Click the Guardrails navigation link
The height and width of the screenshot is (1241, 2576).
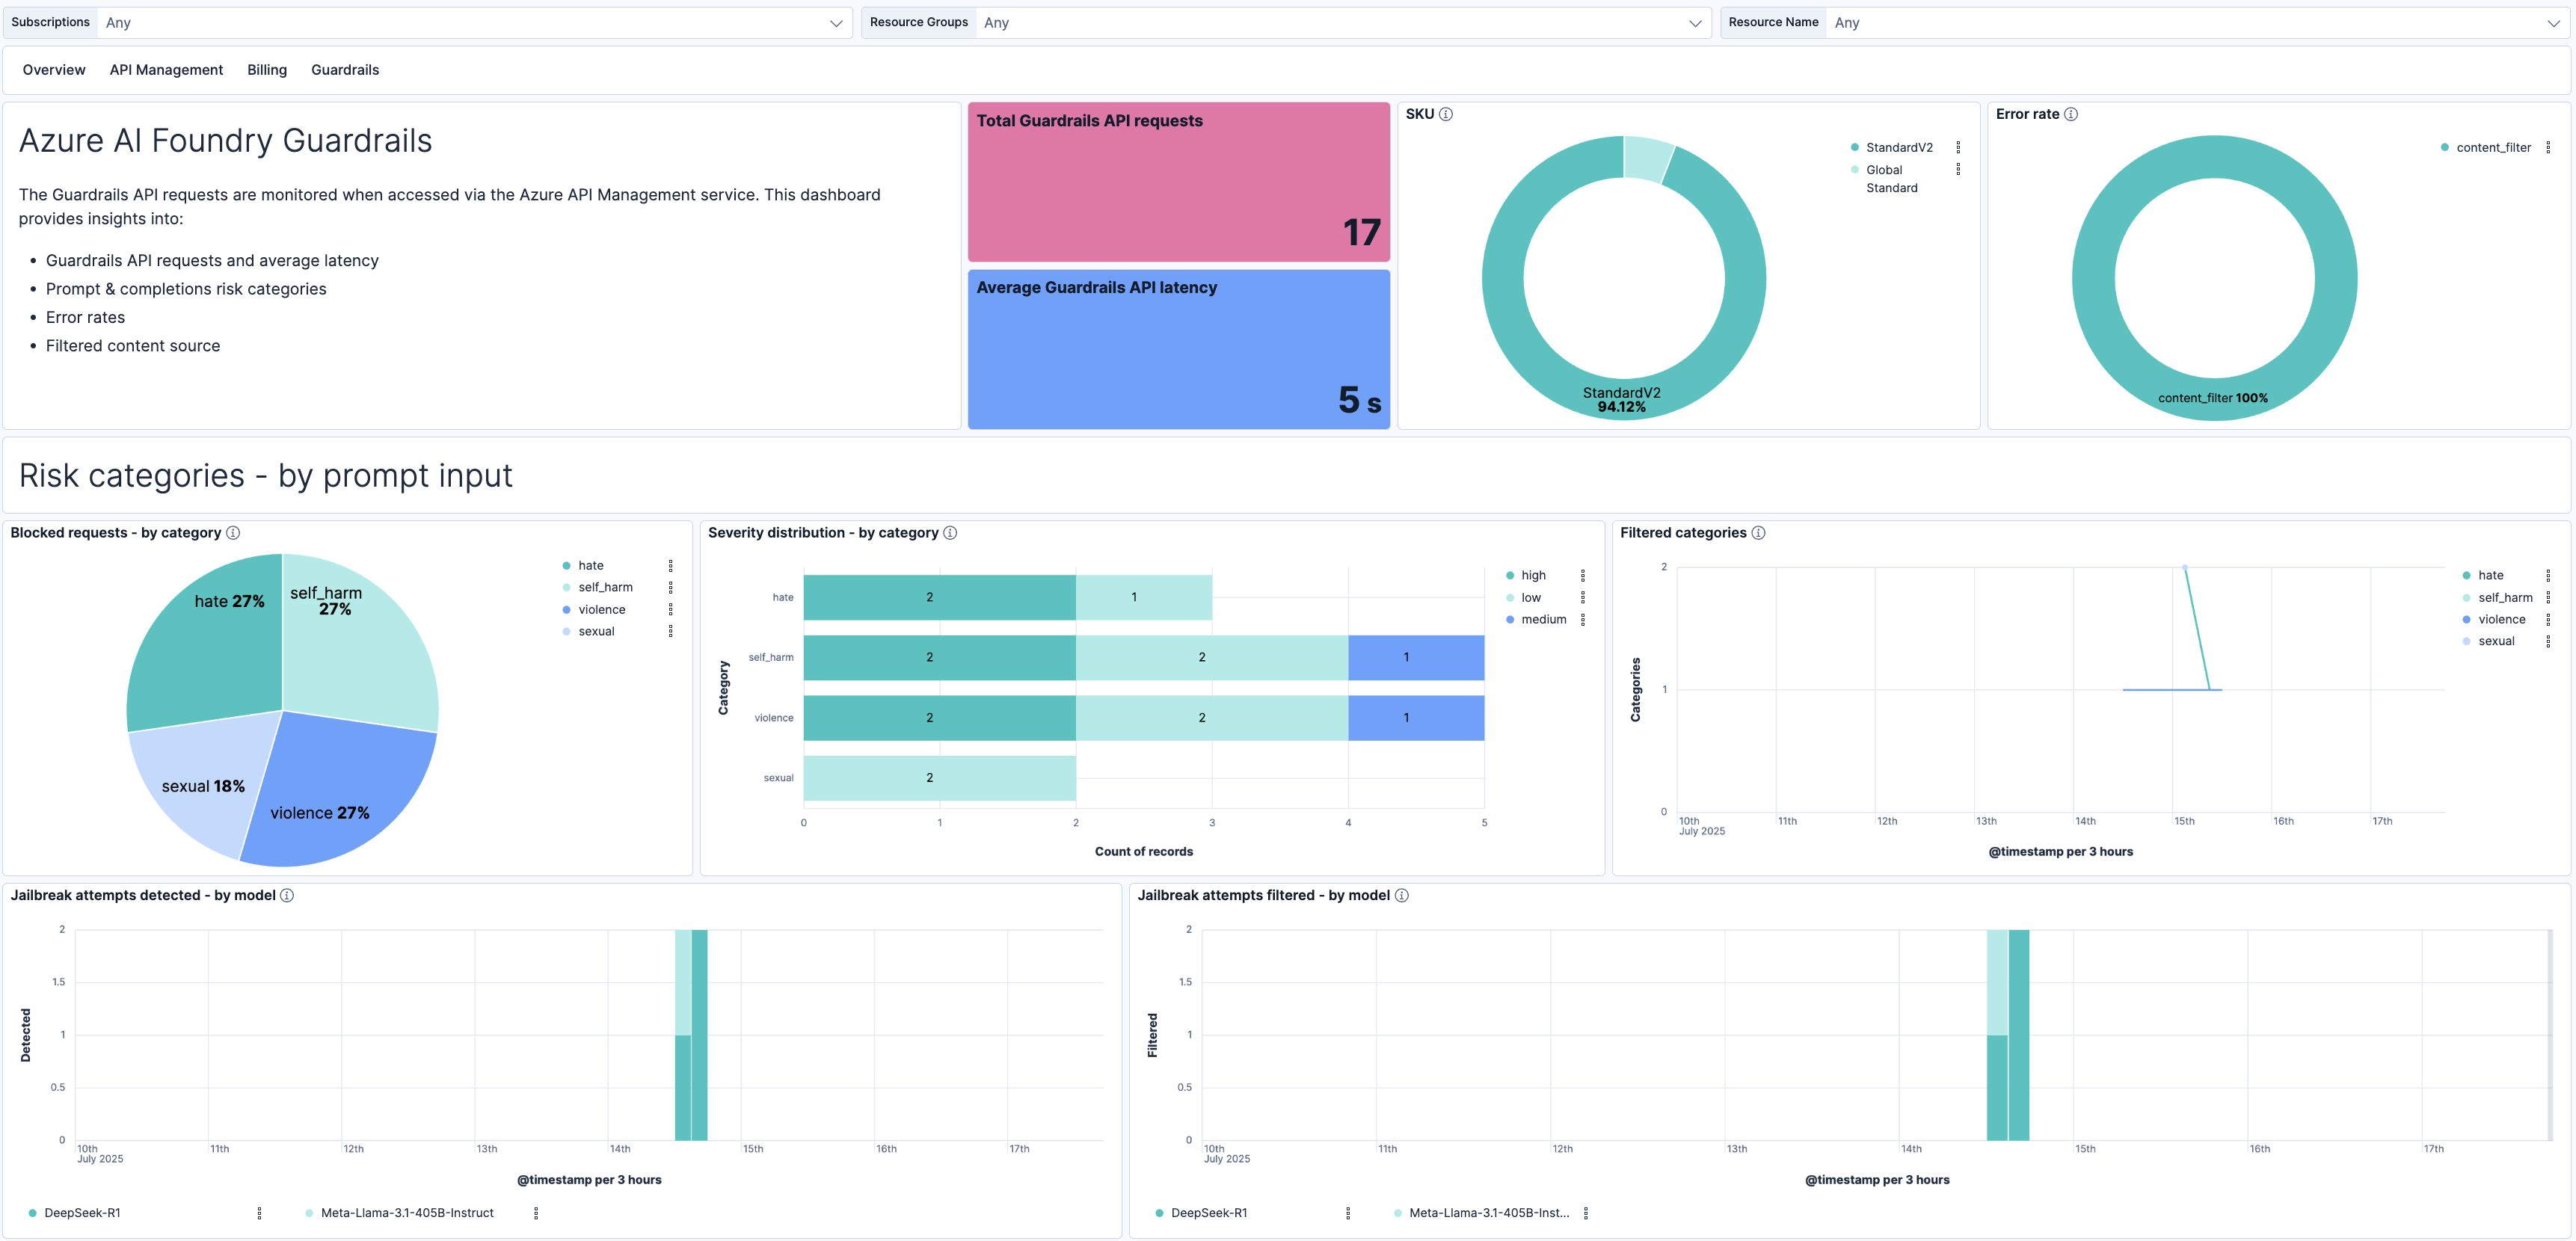coord(345,70)
